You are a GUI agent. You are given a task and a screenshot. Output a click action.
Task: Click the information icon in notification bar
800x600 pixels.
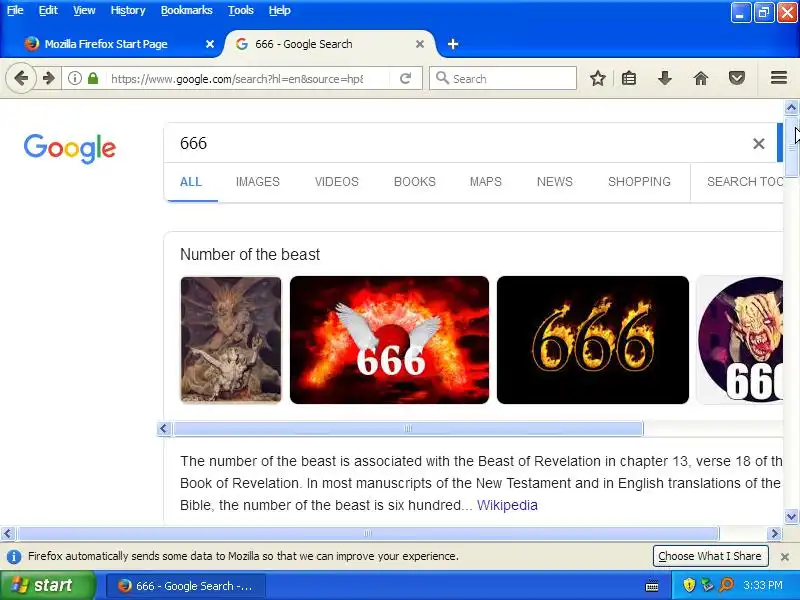pos(14,557)
